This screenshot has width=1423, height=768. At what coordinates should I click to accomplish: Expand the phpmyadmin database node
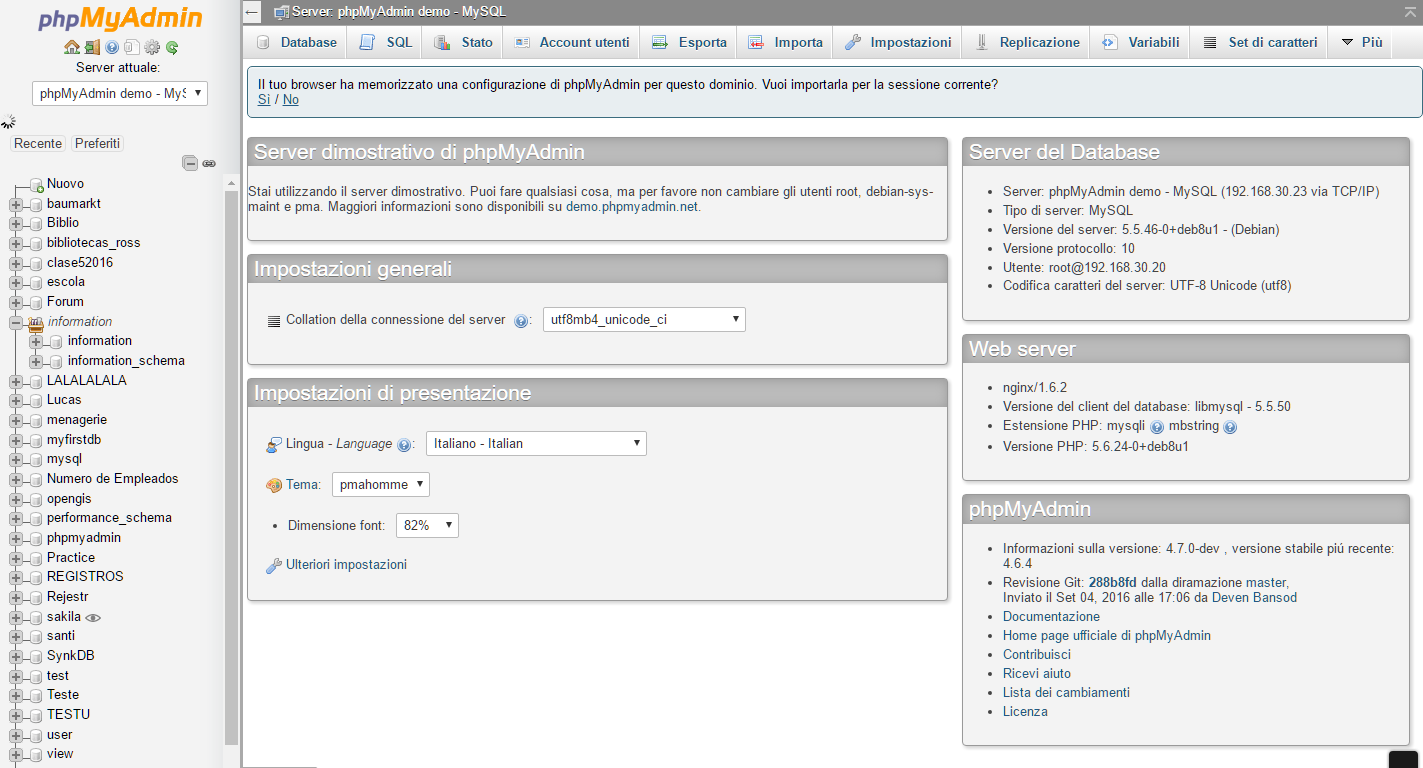click(16, 538)
